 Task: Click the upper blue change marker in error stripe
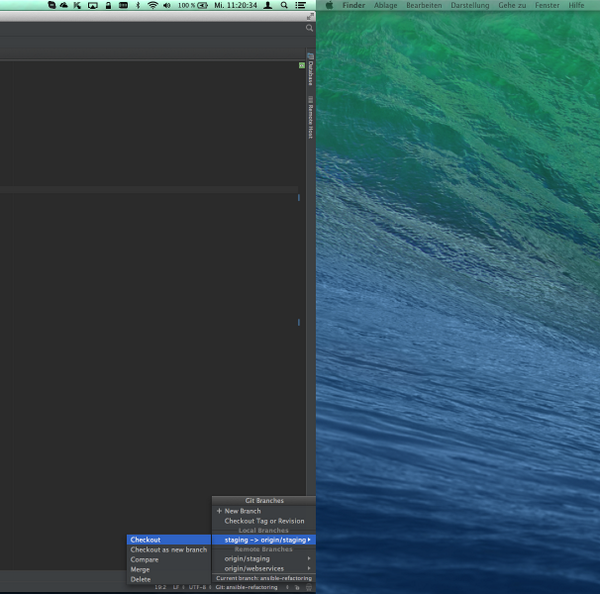tap(299, 197)
